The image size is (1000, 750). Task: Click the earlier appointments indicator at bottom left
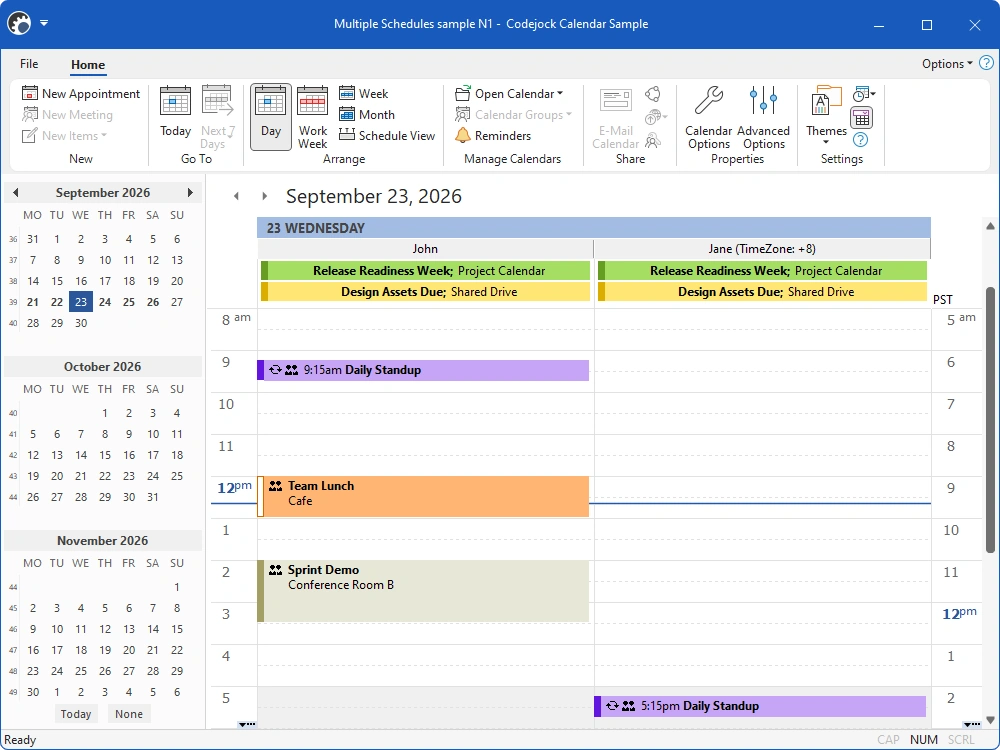coord(247,724)
